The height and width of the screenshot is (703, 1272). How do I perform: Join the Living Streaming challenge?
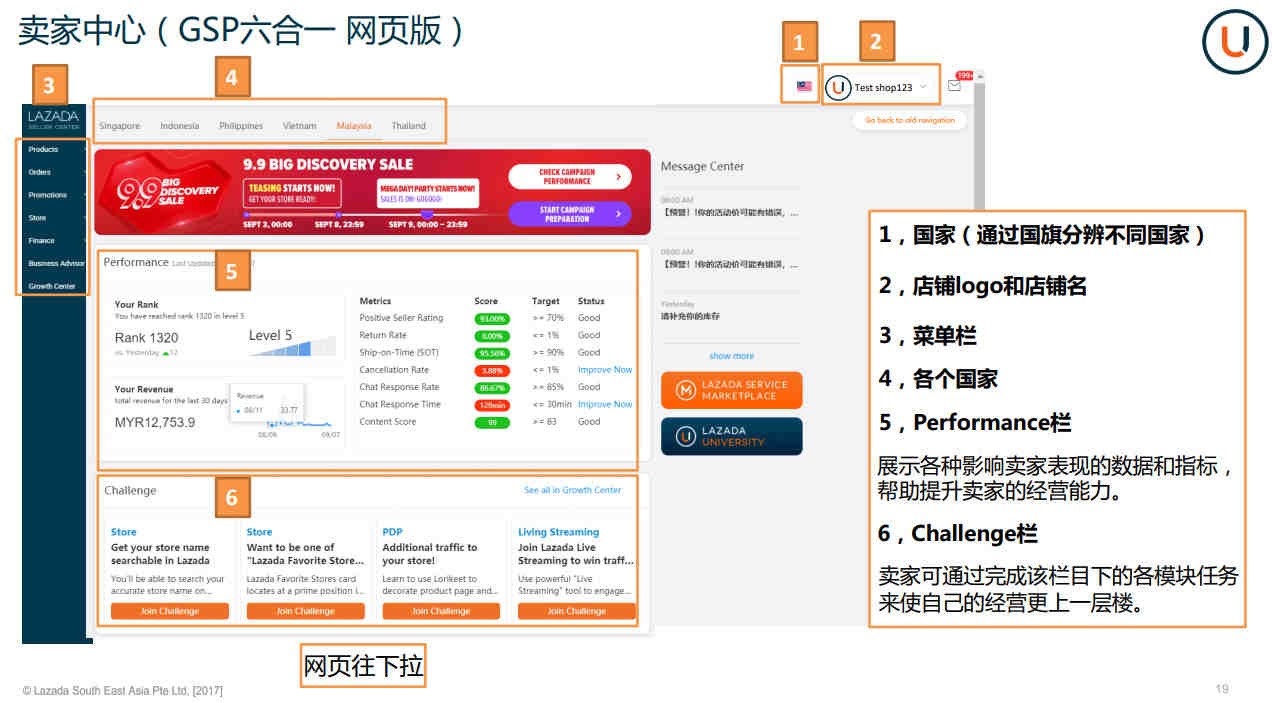click(576, 611)
